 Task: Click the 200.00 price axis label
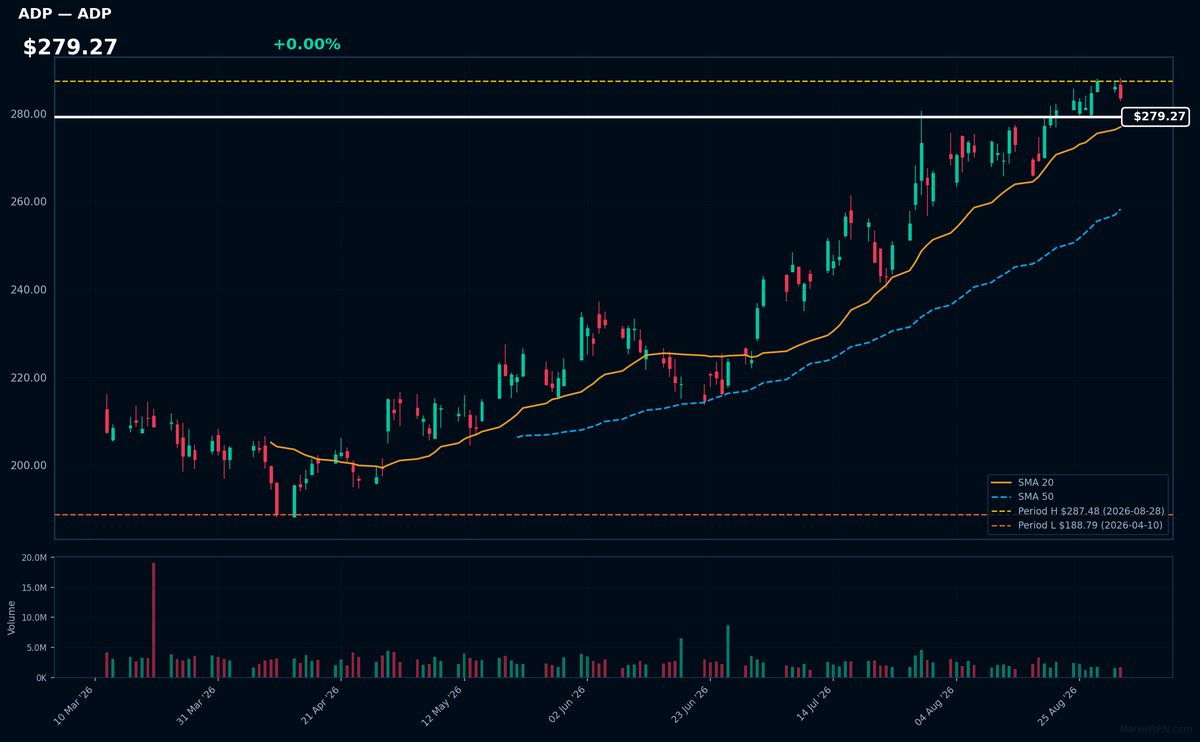[x=29, y=466]
